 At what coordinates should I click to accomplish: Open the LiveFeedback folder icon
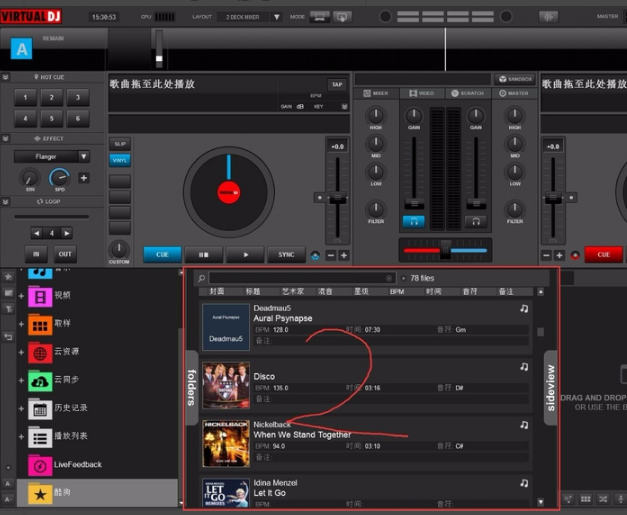[40, 465]
